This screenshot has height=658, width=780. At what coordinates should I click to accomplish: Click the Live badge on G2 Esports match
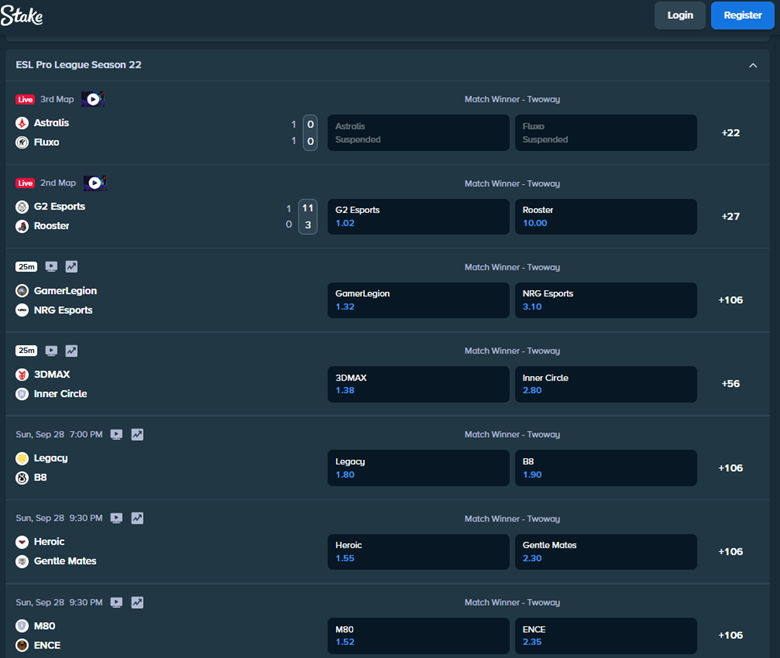(x=25, y=183)
